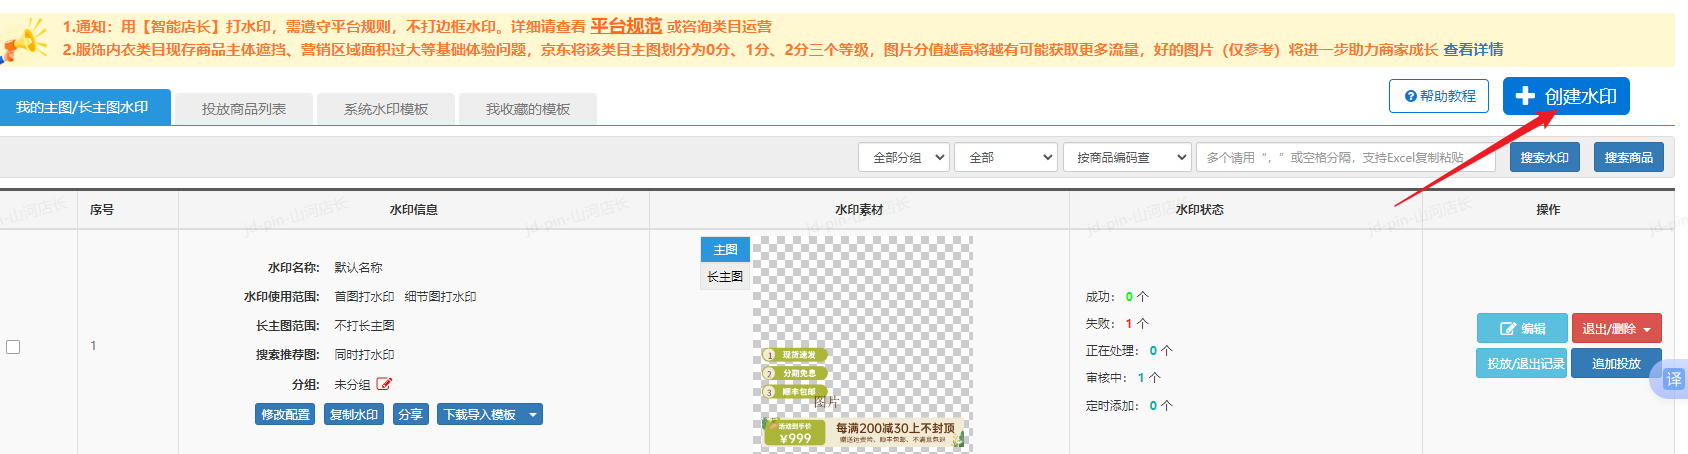Viewport: 1688px width, 454px height.
Task: Switch to 系统水印模板 tab
Action: (386, 109)
